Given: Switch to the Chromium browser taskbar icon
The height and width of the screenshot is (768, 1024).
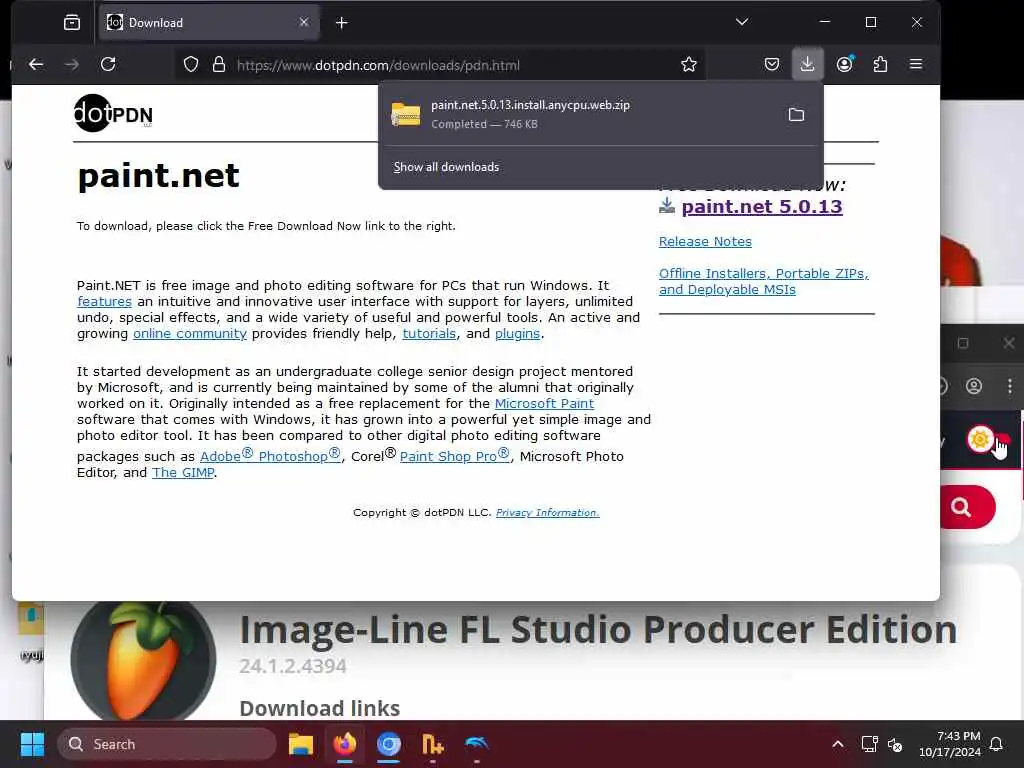Looking at the screenshot, I should 389,744.
